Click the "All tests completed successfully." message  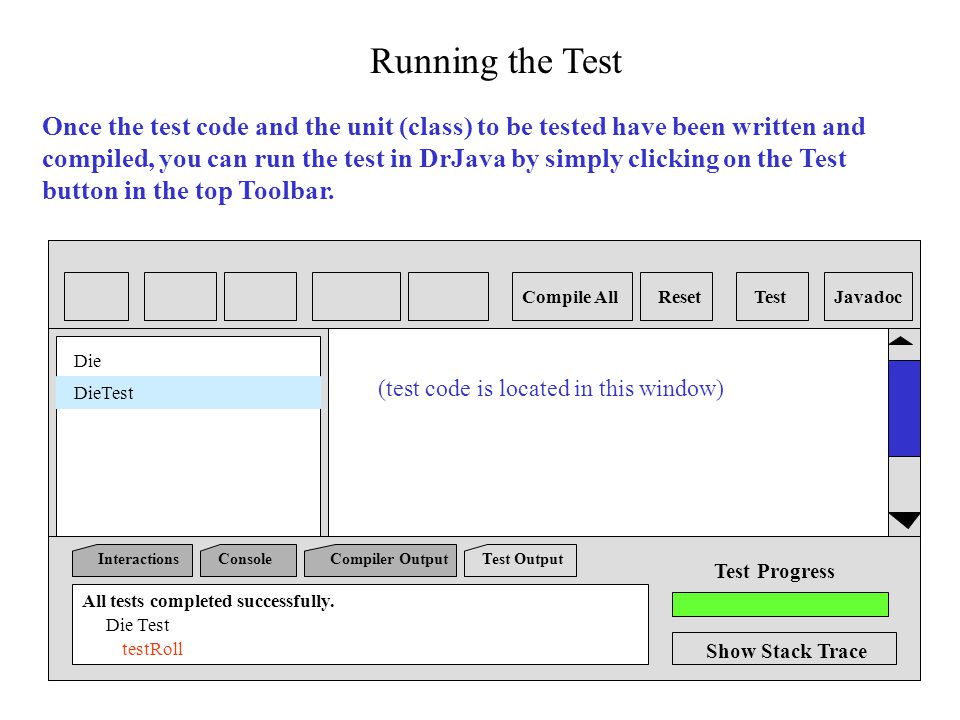208,601
